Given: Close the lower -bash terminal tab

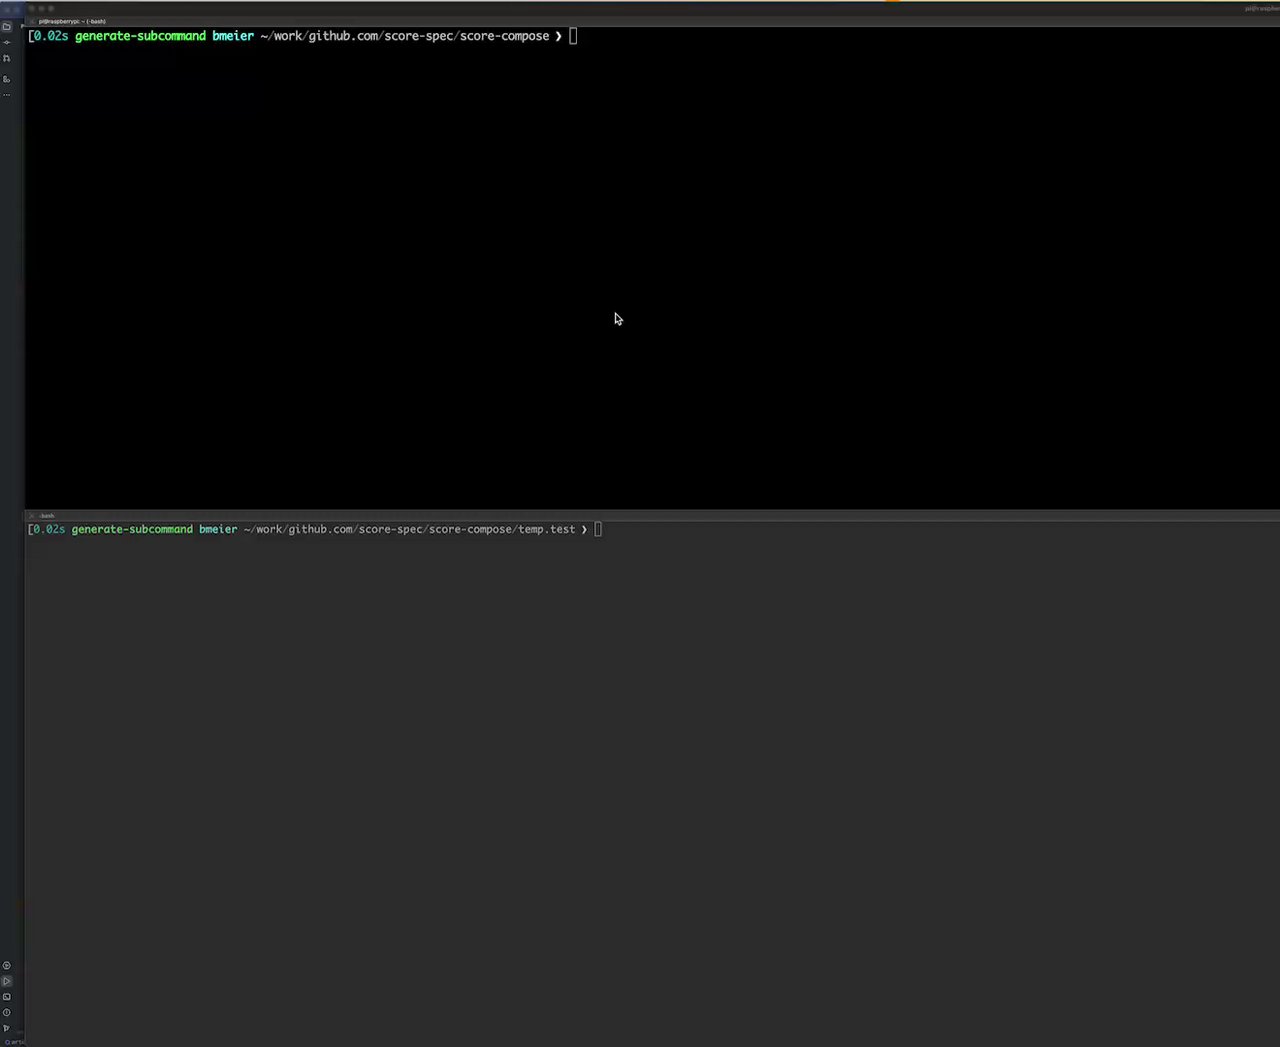Looking at the screenshot, I should (x=32, y=516).
